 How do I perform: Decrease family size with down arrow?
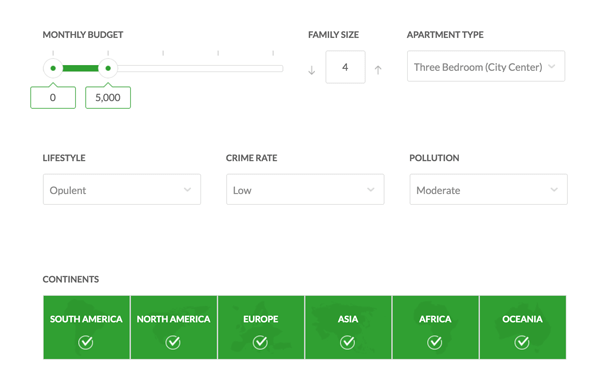311,70
